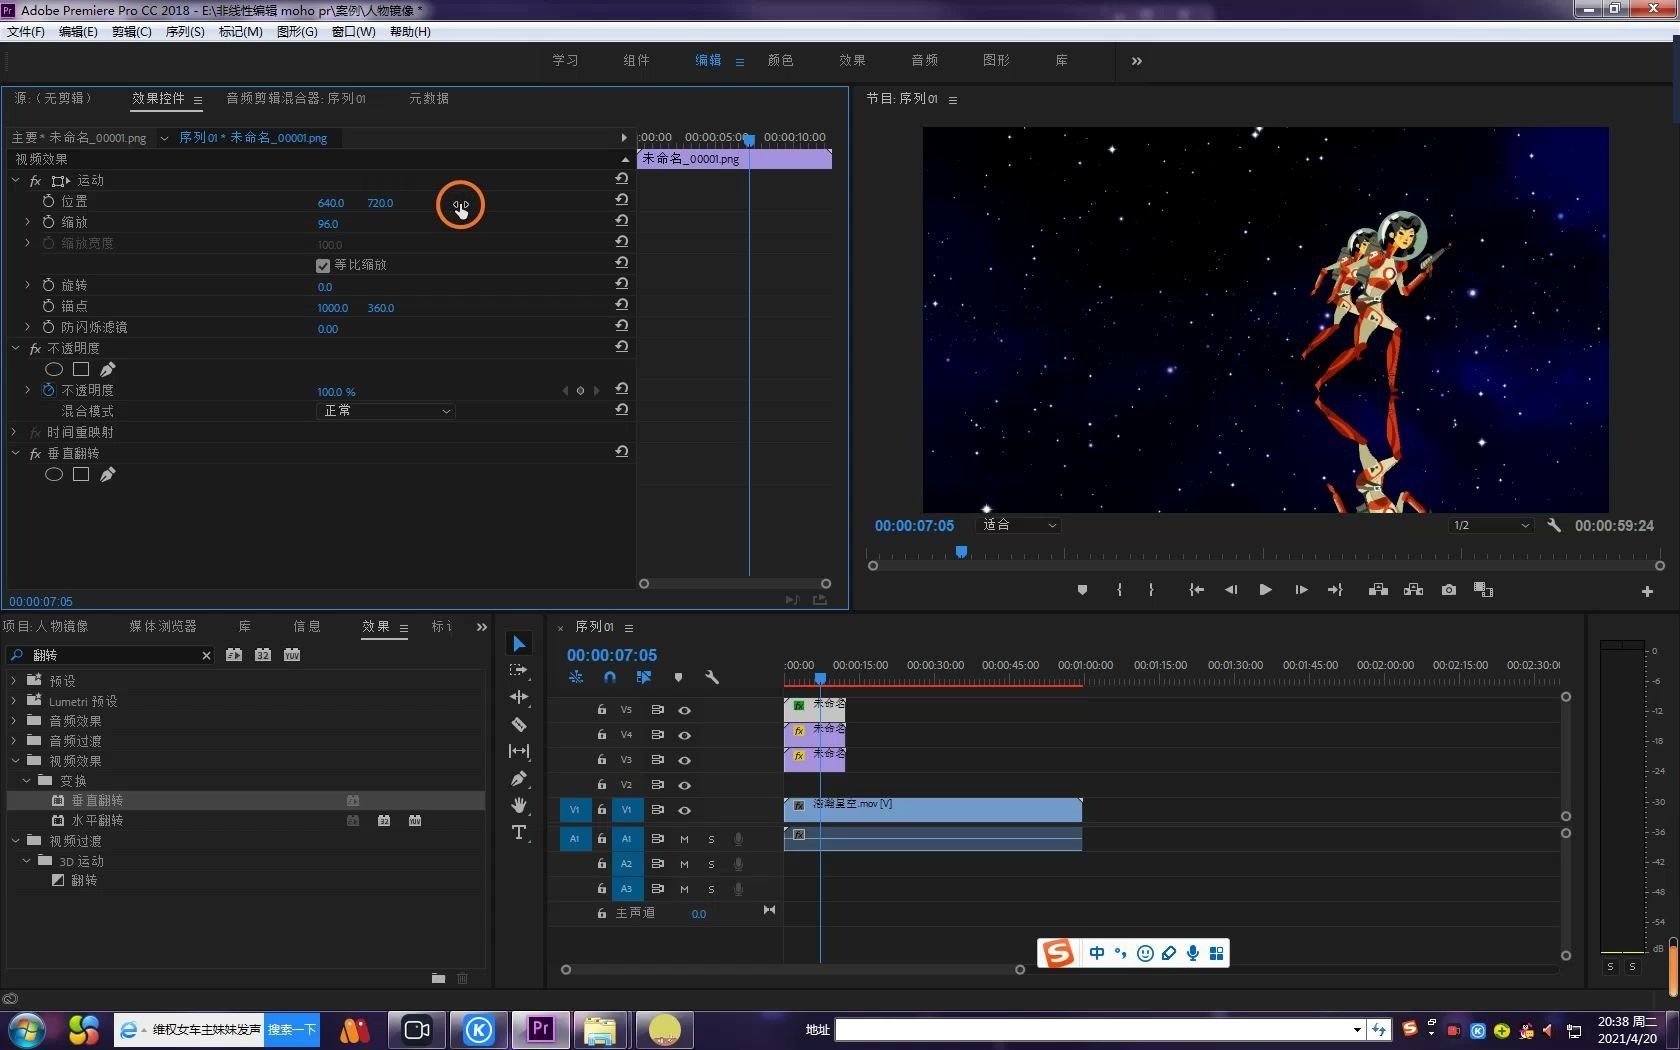The width and height of the screenshot is (1680, 1050).
Task: Click the Program monitor playhead marker
Action: 961,552
